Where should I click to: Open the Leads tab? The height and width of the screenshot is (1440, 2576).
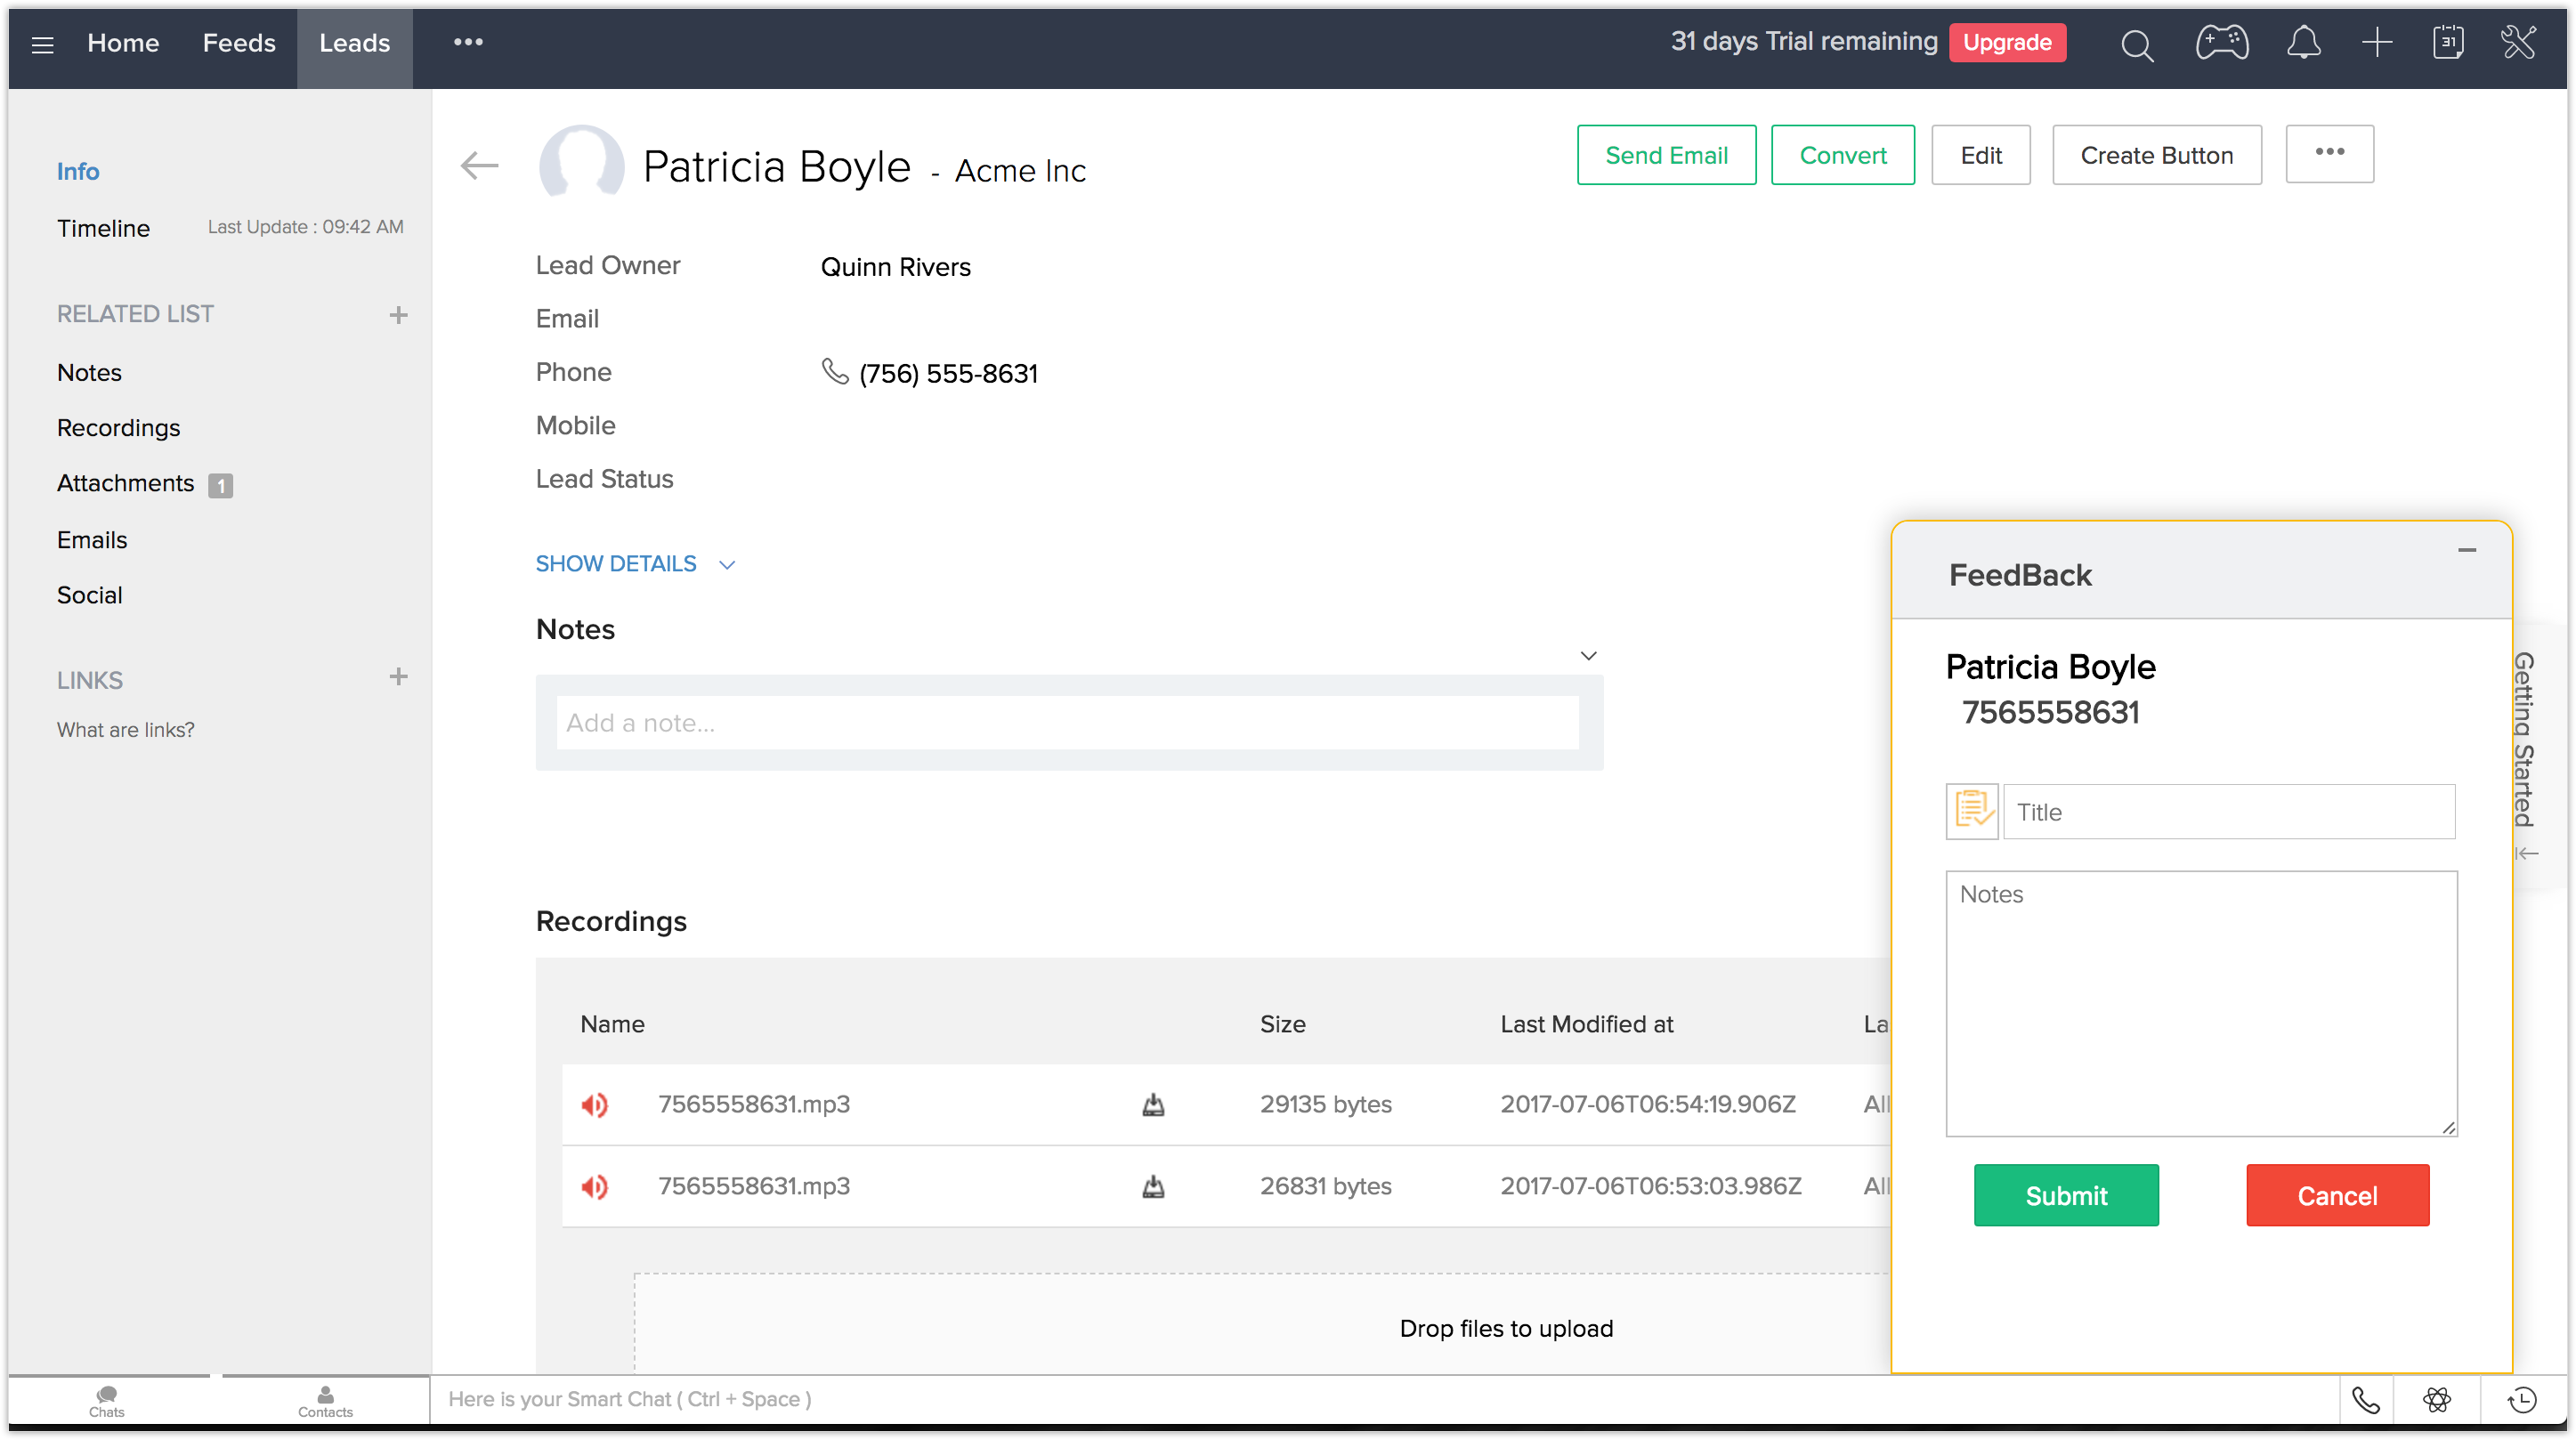tap(354, 44)
